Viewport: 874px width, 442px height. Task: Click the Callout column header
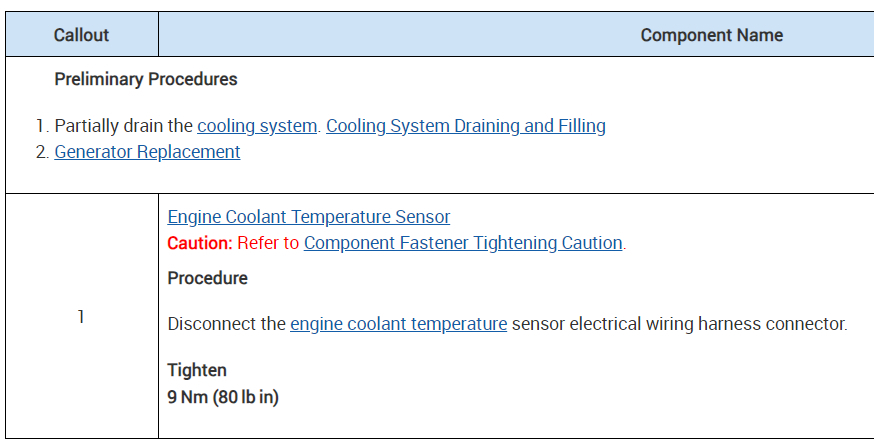click(x=81, y=35)
